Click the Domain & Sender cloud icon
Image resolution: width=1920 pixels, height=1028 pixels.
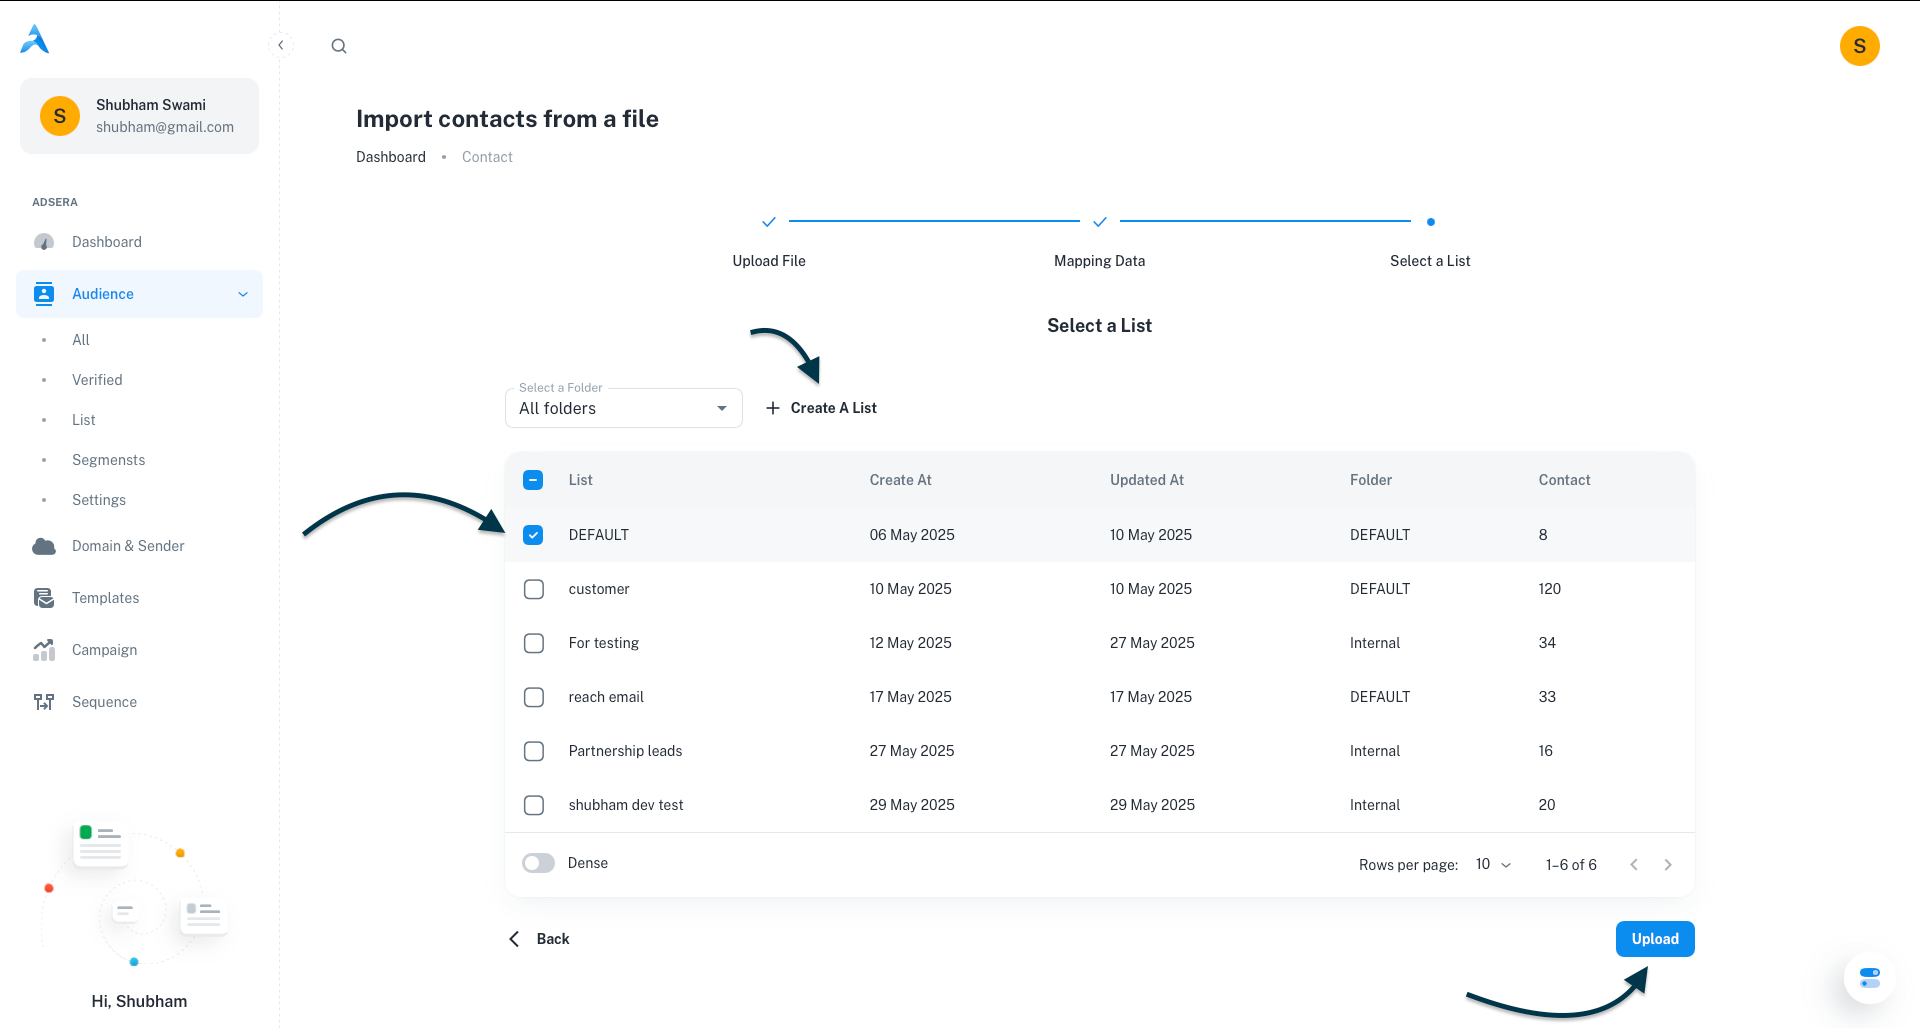point(44,546)
